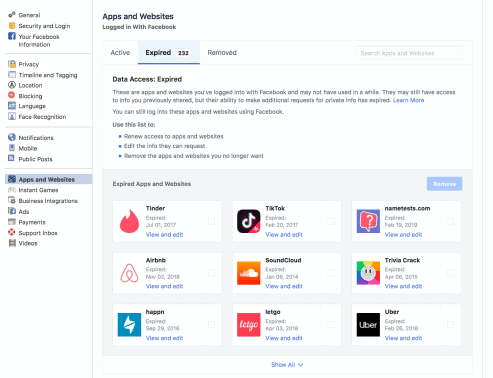Click the Security and Login shield icon
The image size is (493, 378).
coord(12,26)
